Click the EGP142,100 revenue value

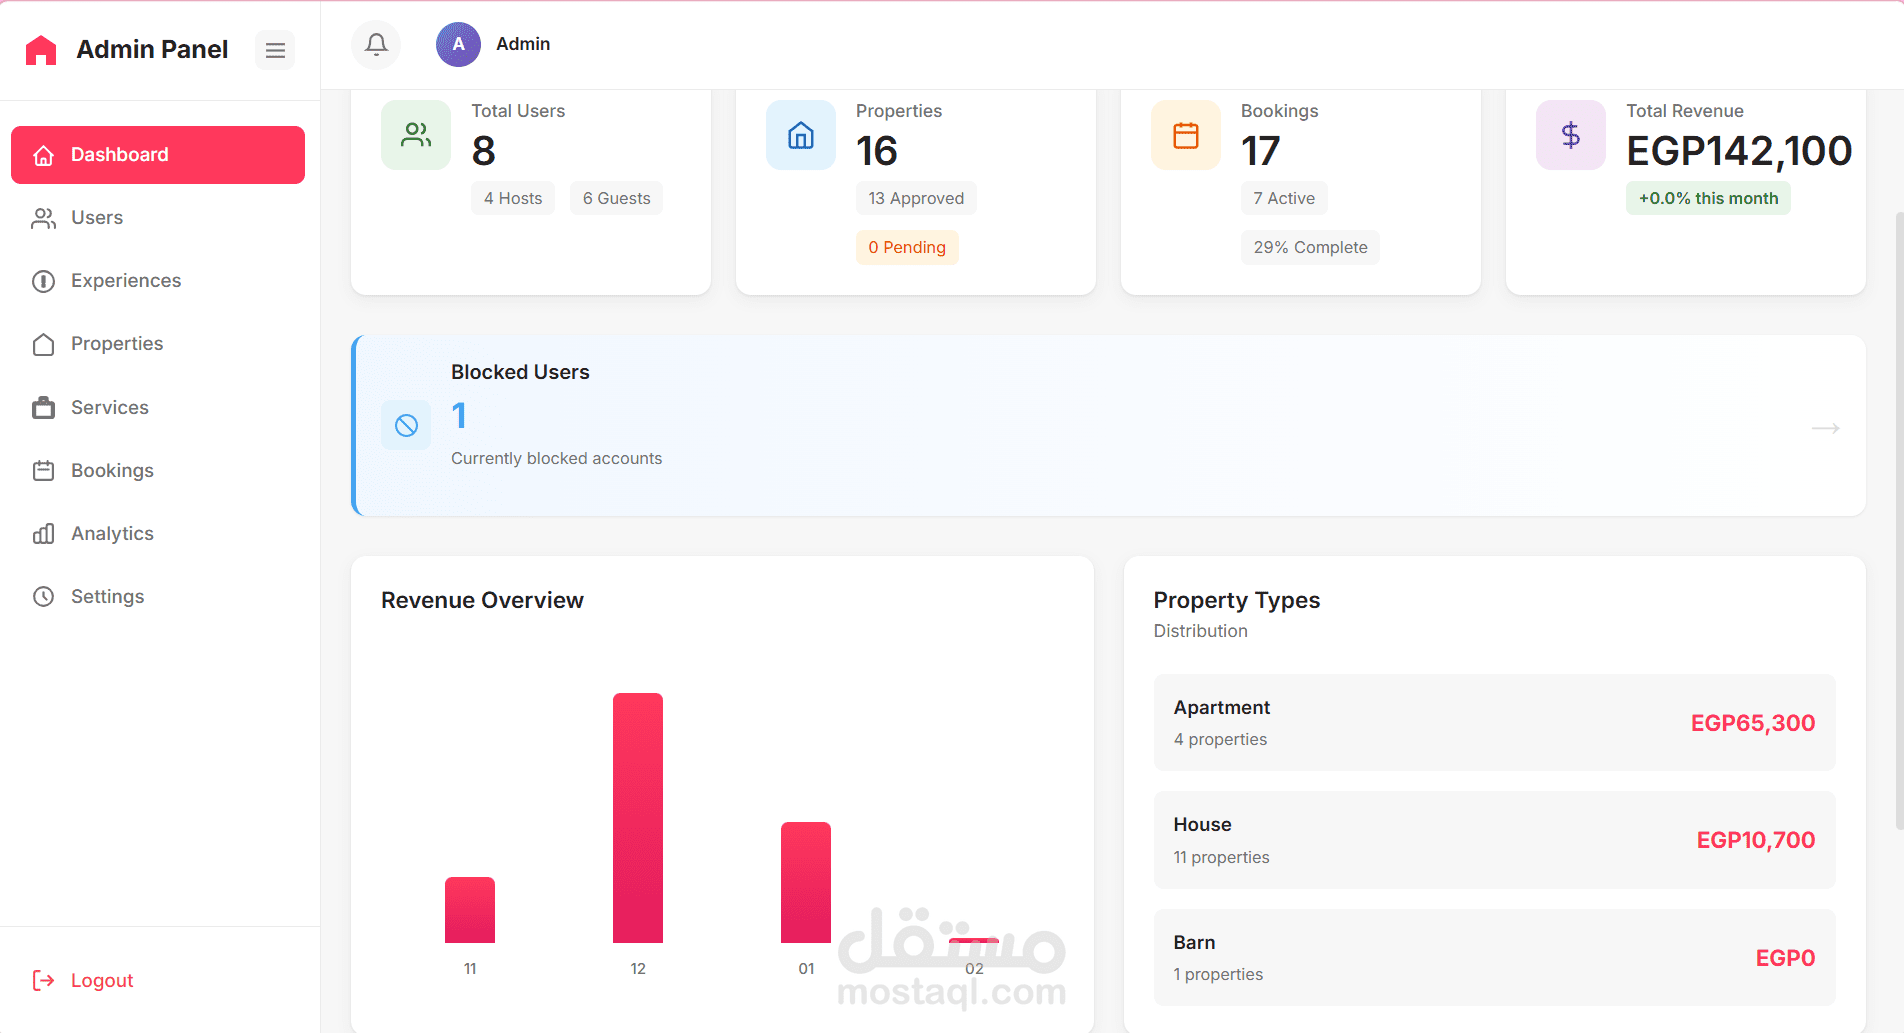coord(1739,151)
